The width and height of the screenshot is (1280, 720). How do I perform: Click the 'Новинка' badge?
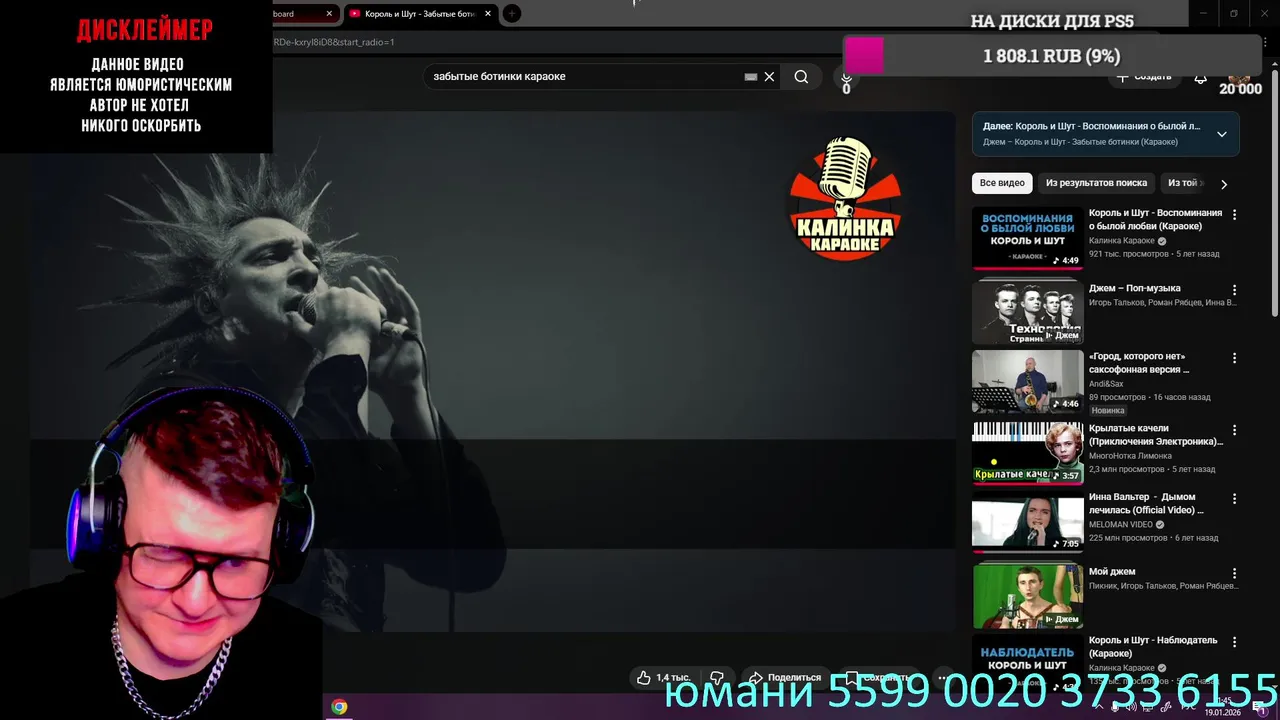pyautogui.click(x=1108, y=410)
